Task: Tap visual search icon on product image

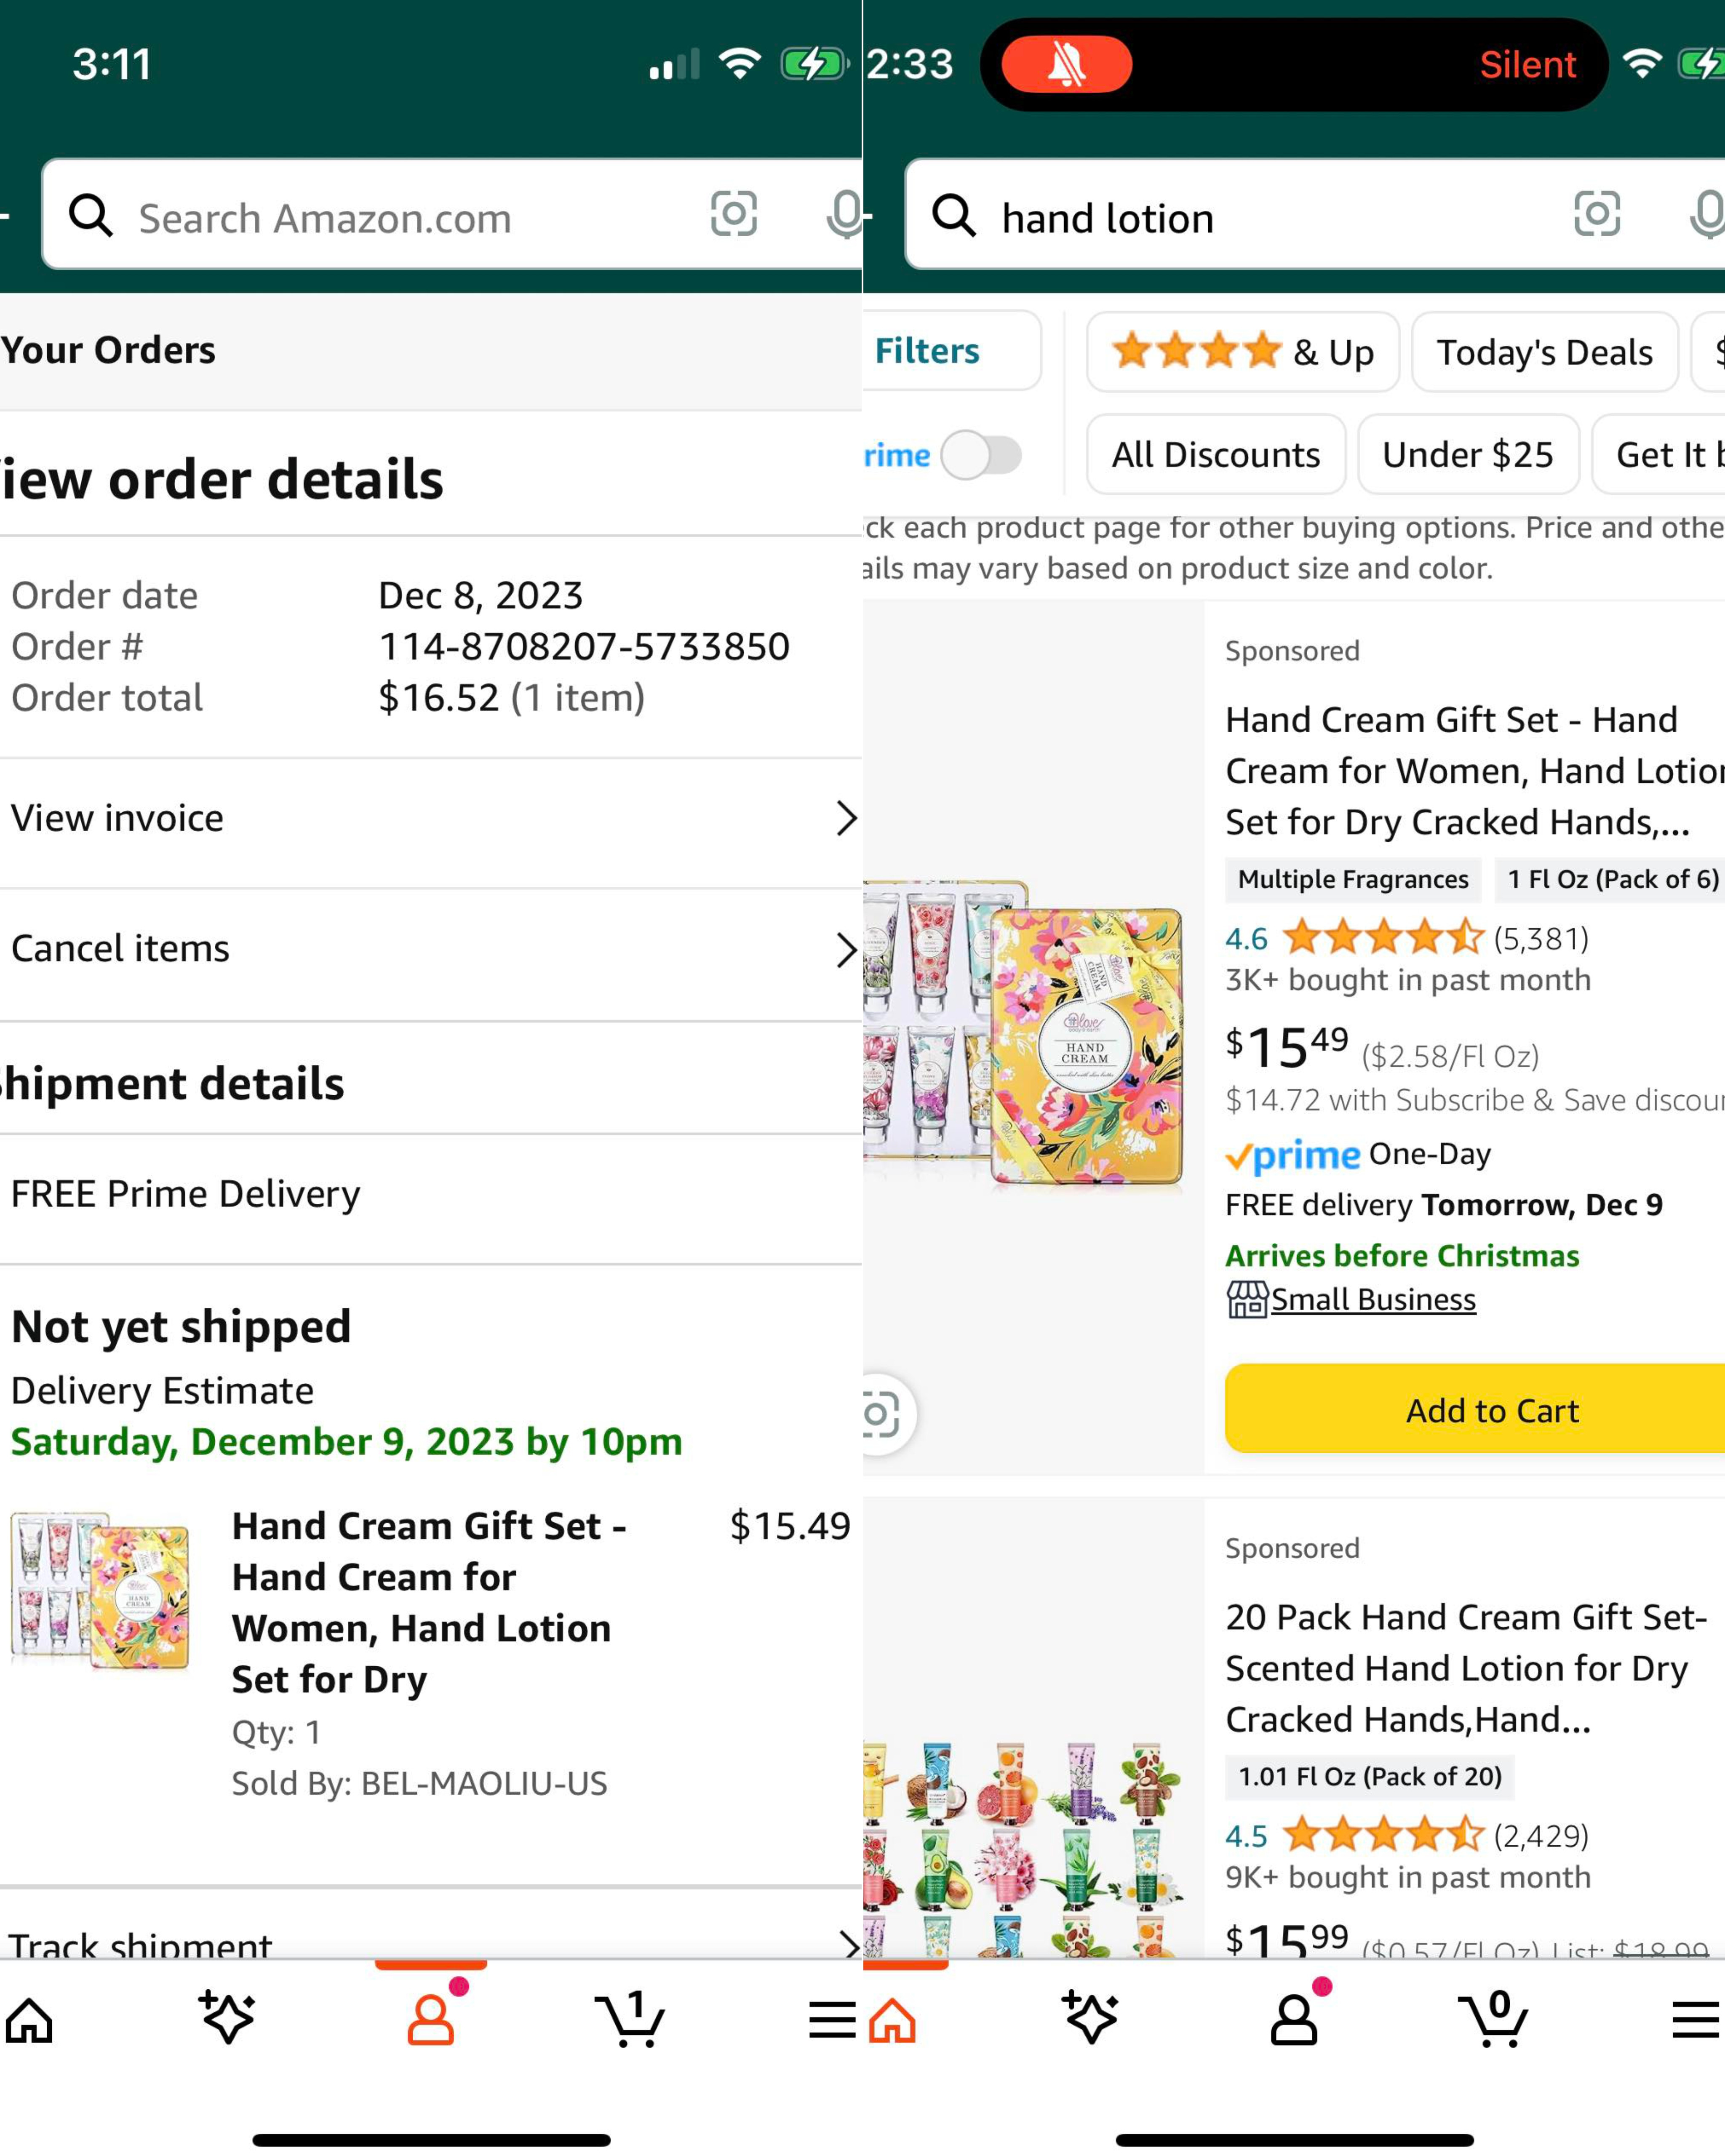Action: (x=880, y=1413)
